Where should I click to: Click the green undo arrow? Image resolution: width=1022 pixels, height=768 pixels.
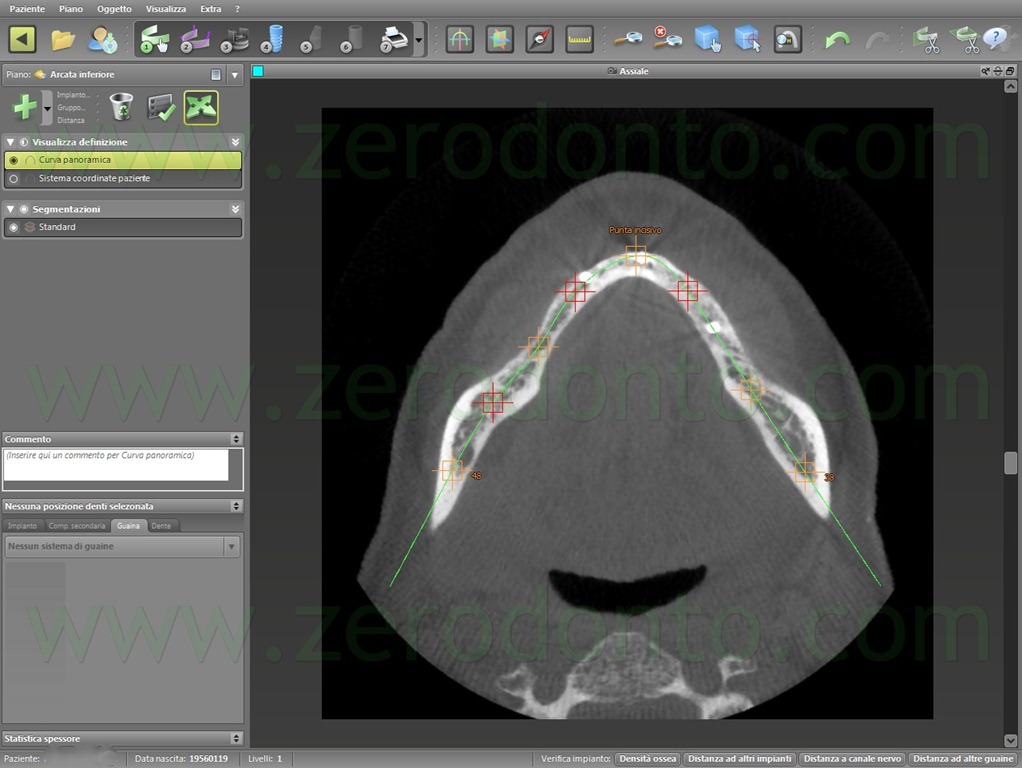click(837, 40)
